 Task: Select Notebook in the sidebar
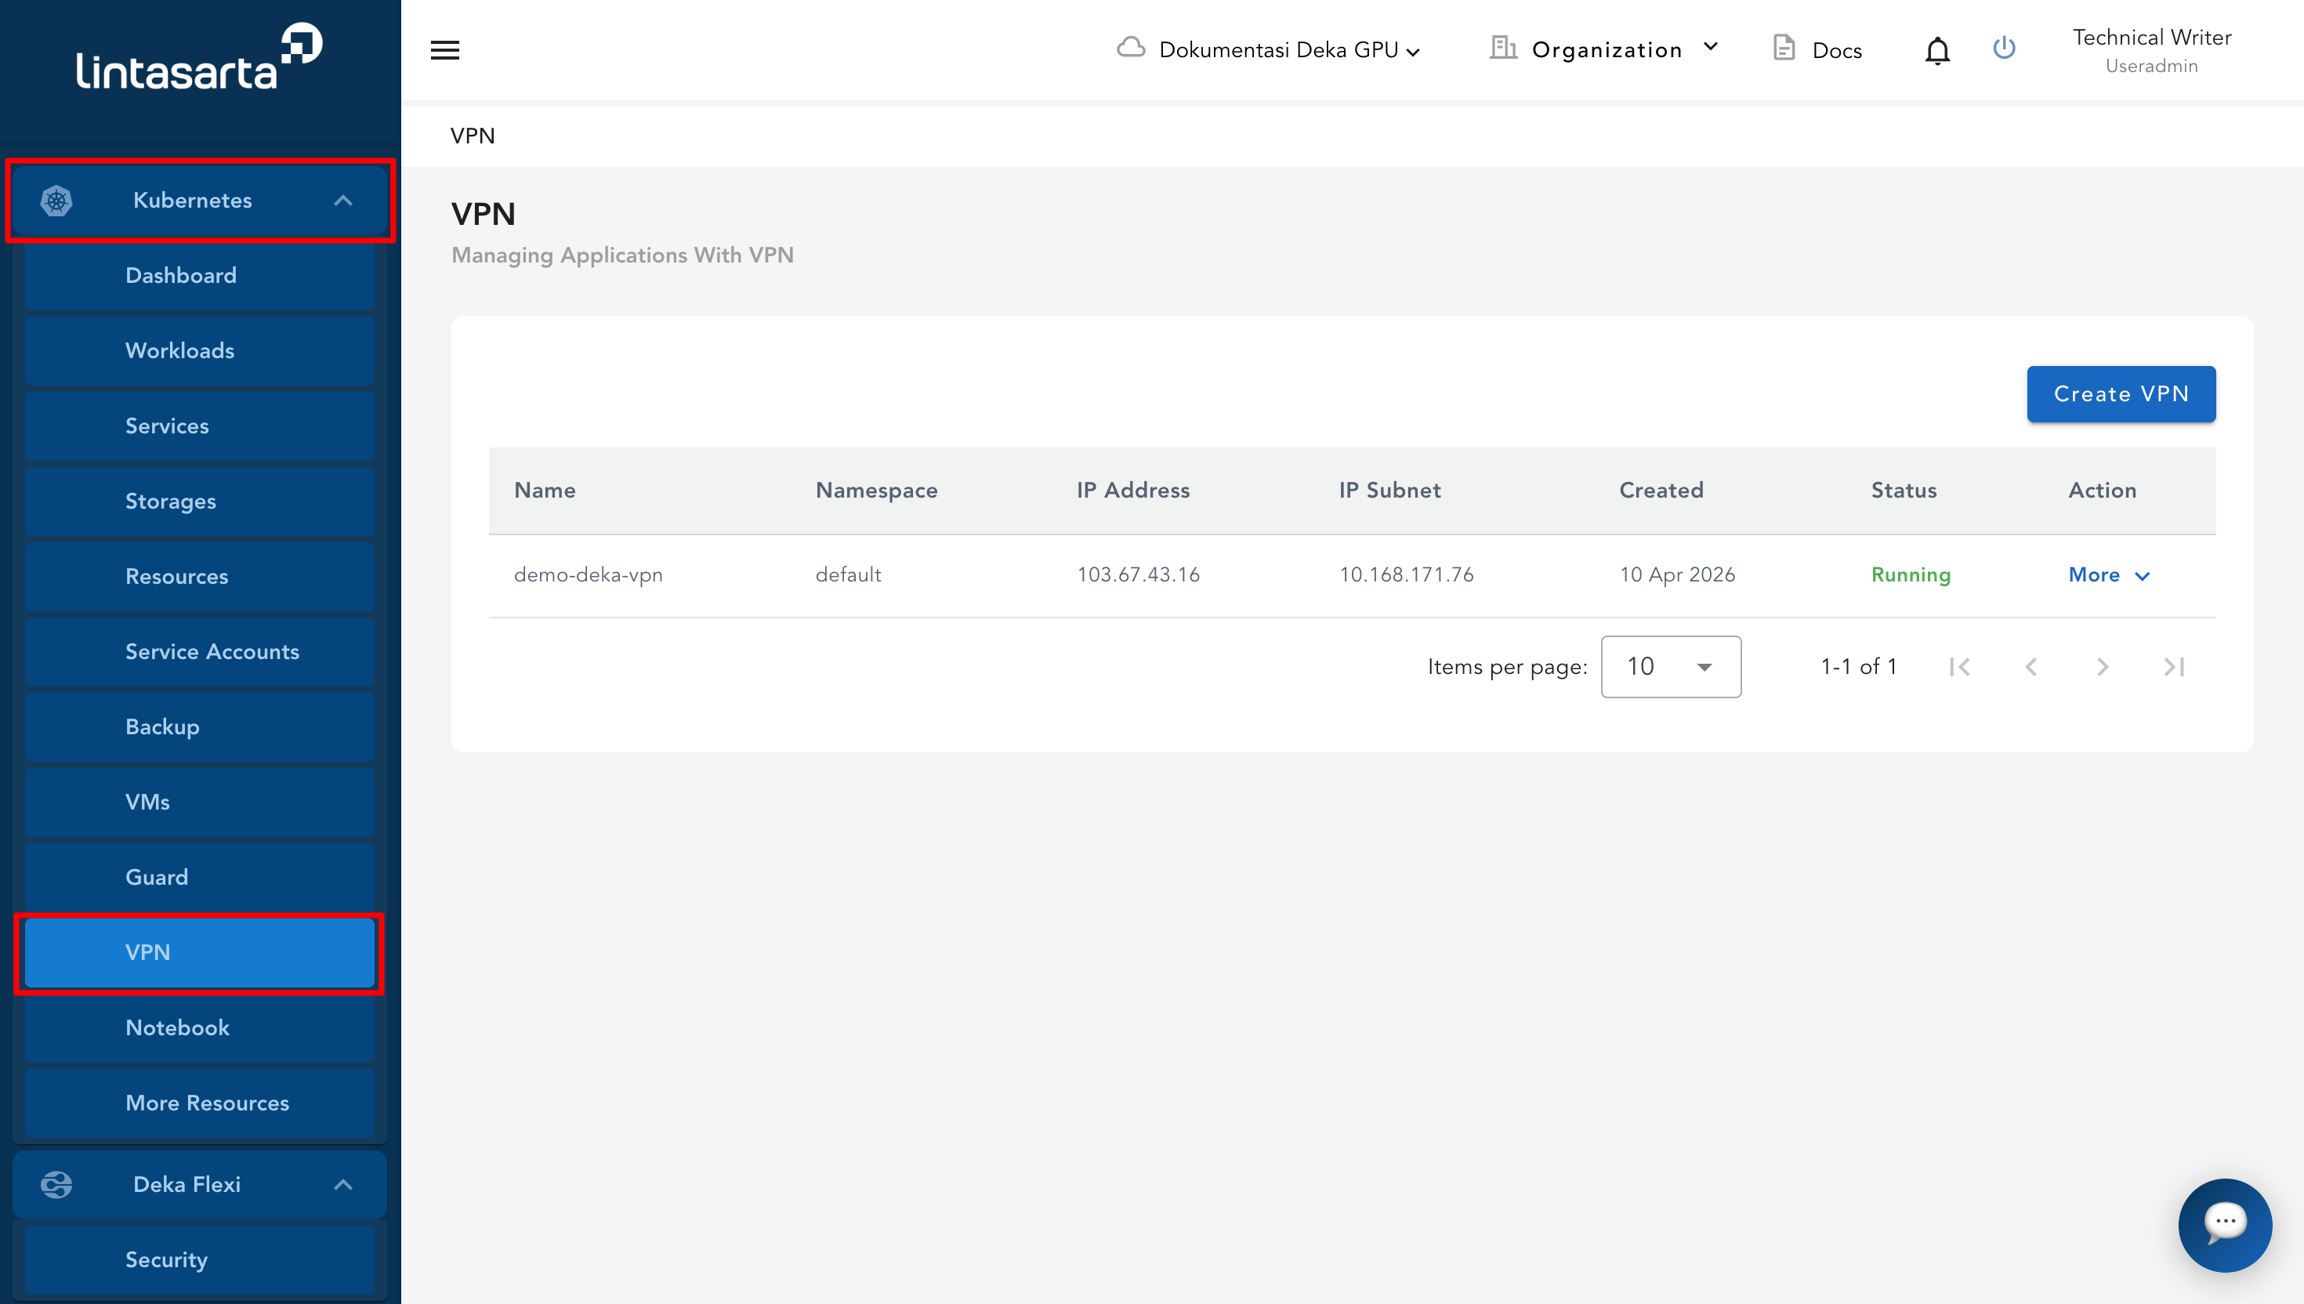(x=200, y=1028)
